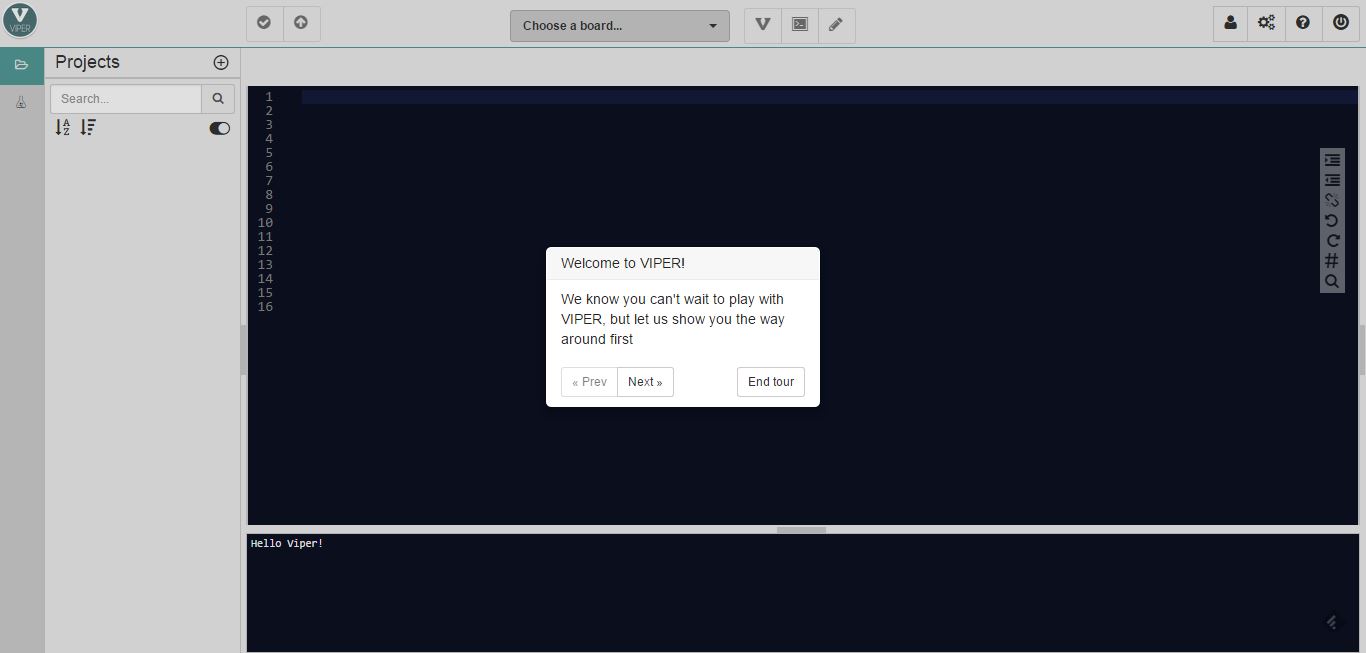Open the serial console terminal icon
This screenshot has height=653, width=1366.
click(800, 25)
